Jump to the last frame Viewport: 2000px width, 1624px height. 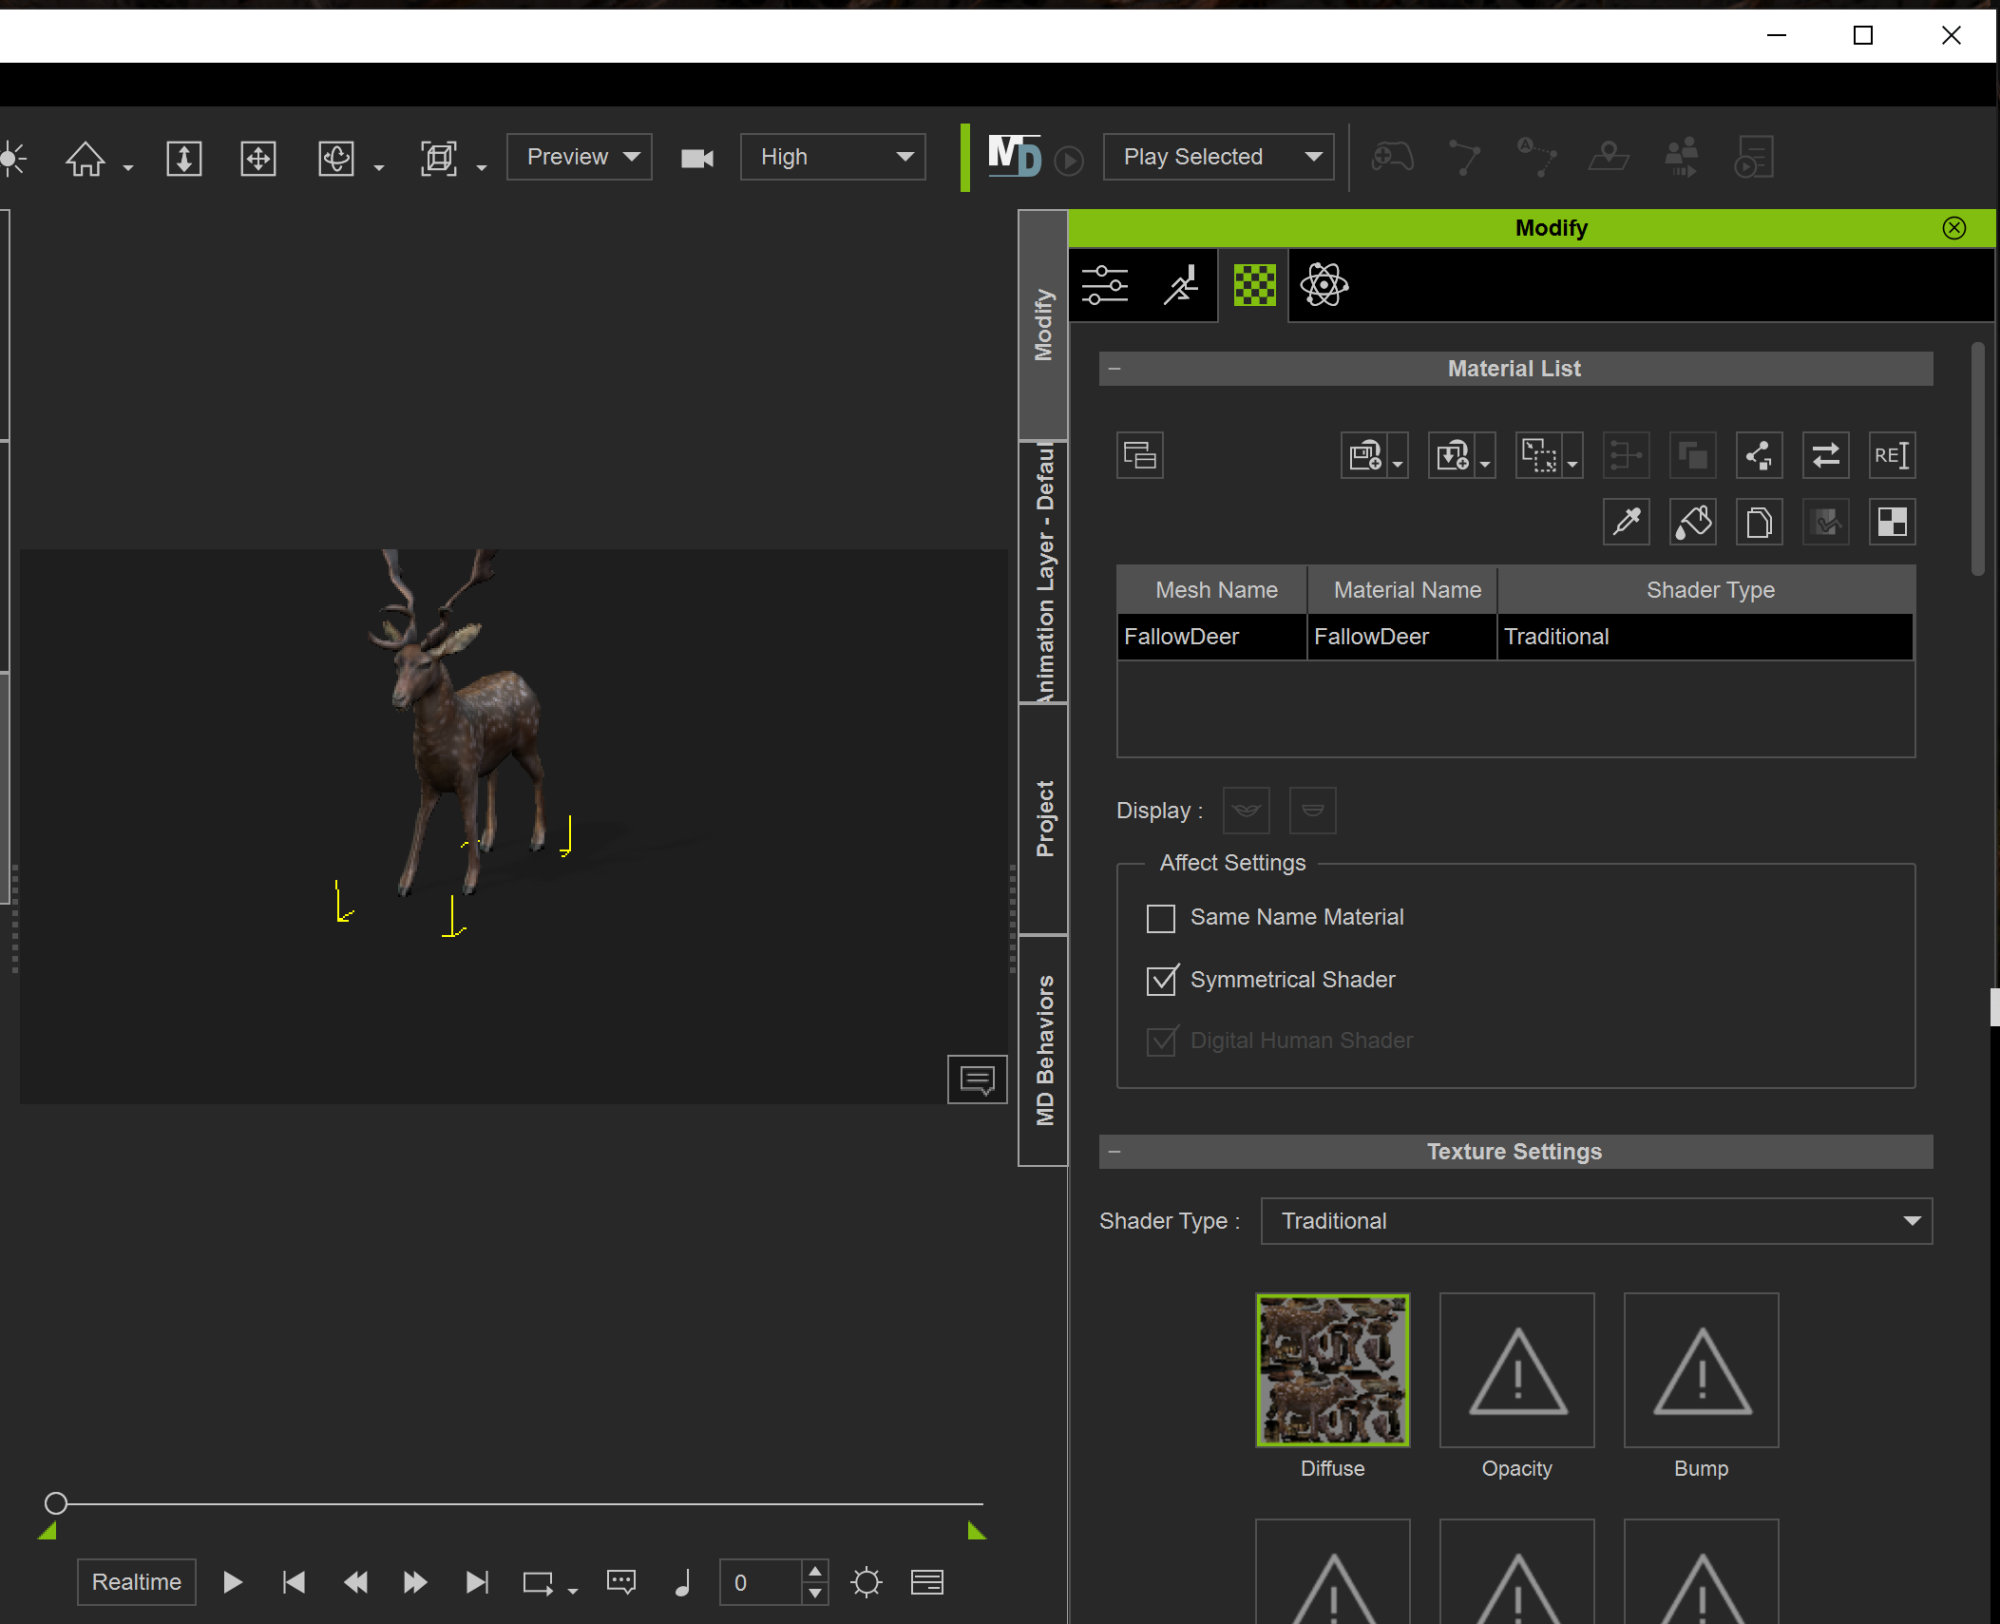pos(477,1582)
